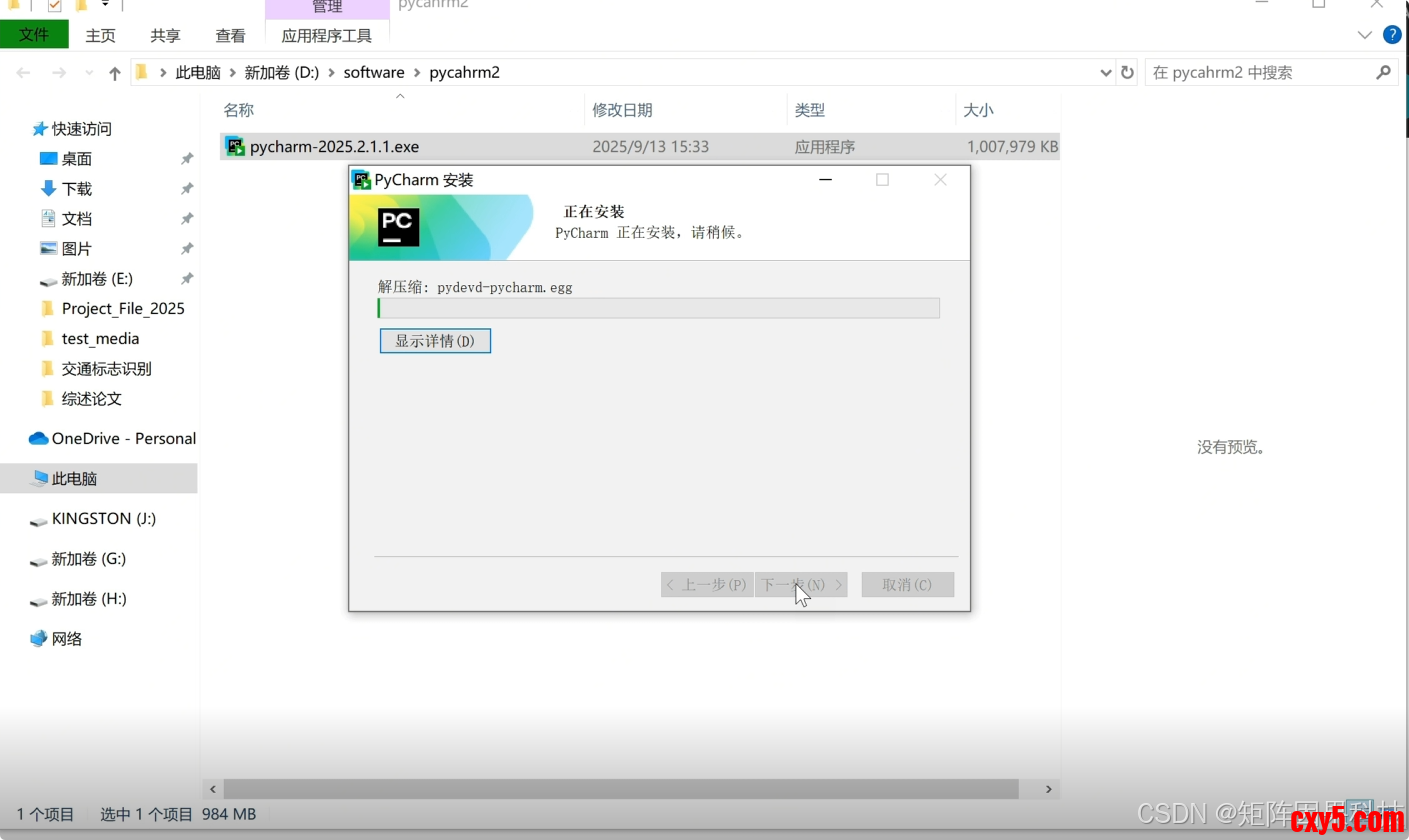Screen dimensions: 1409x840
Task: Open the 应用程序工具 ribbon tab
Action: (327, 35)
